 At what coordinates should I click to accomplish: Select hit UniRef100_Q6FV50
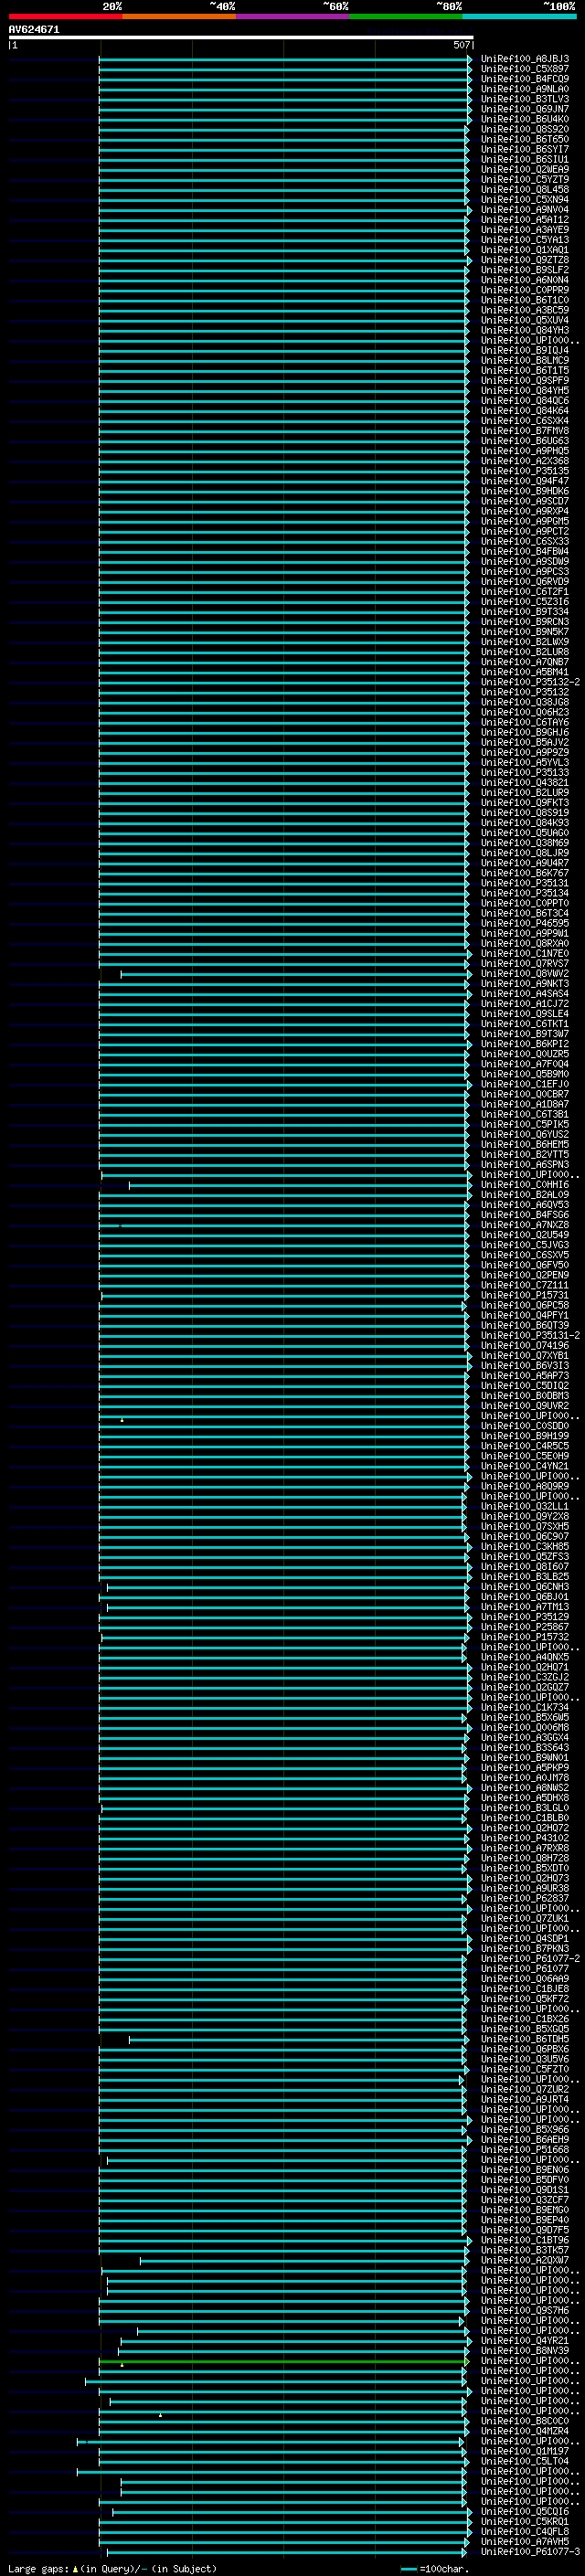coord(525,1265)
